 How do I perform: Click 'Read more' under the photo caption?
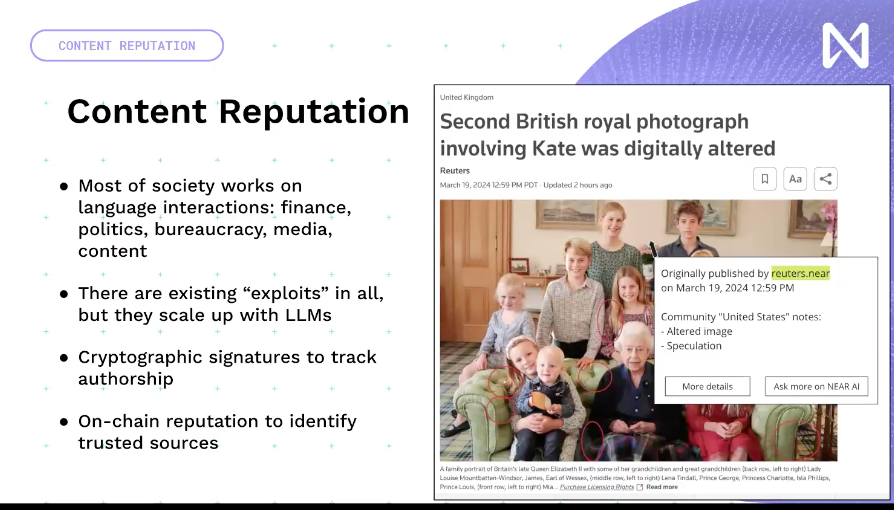(x=662, y=487)
